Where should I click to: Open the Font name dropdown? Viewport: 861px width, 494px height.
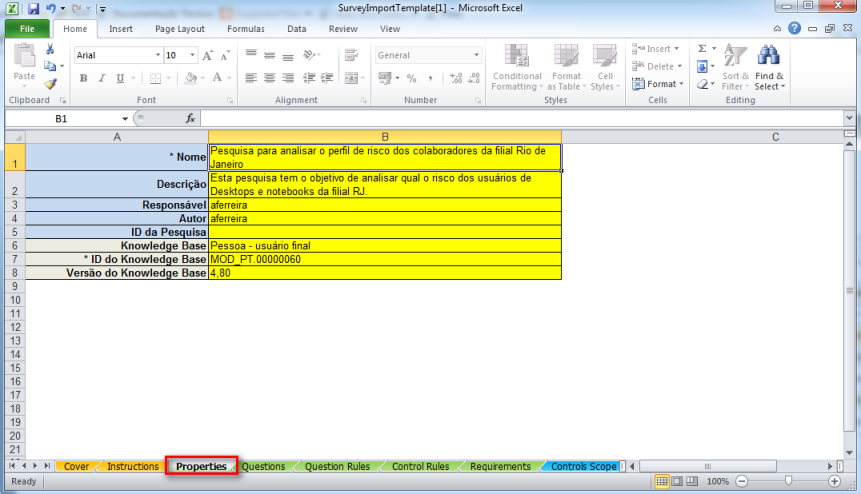pos(158,55)
